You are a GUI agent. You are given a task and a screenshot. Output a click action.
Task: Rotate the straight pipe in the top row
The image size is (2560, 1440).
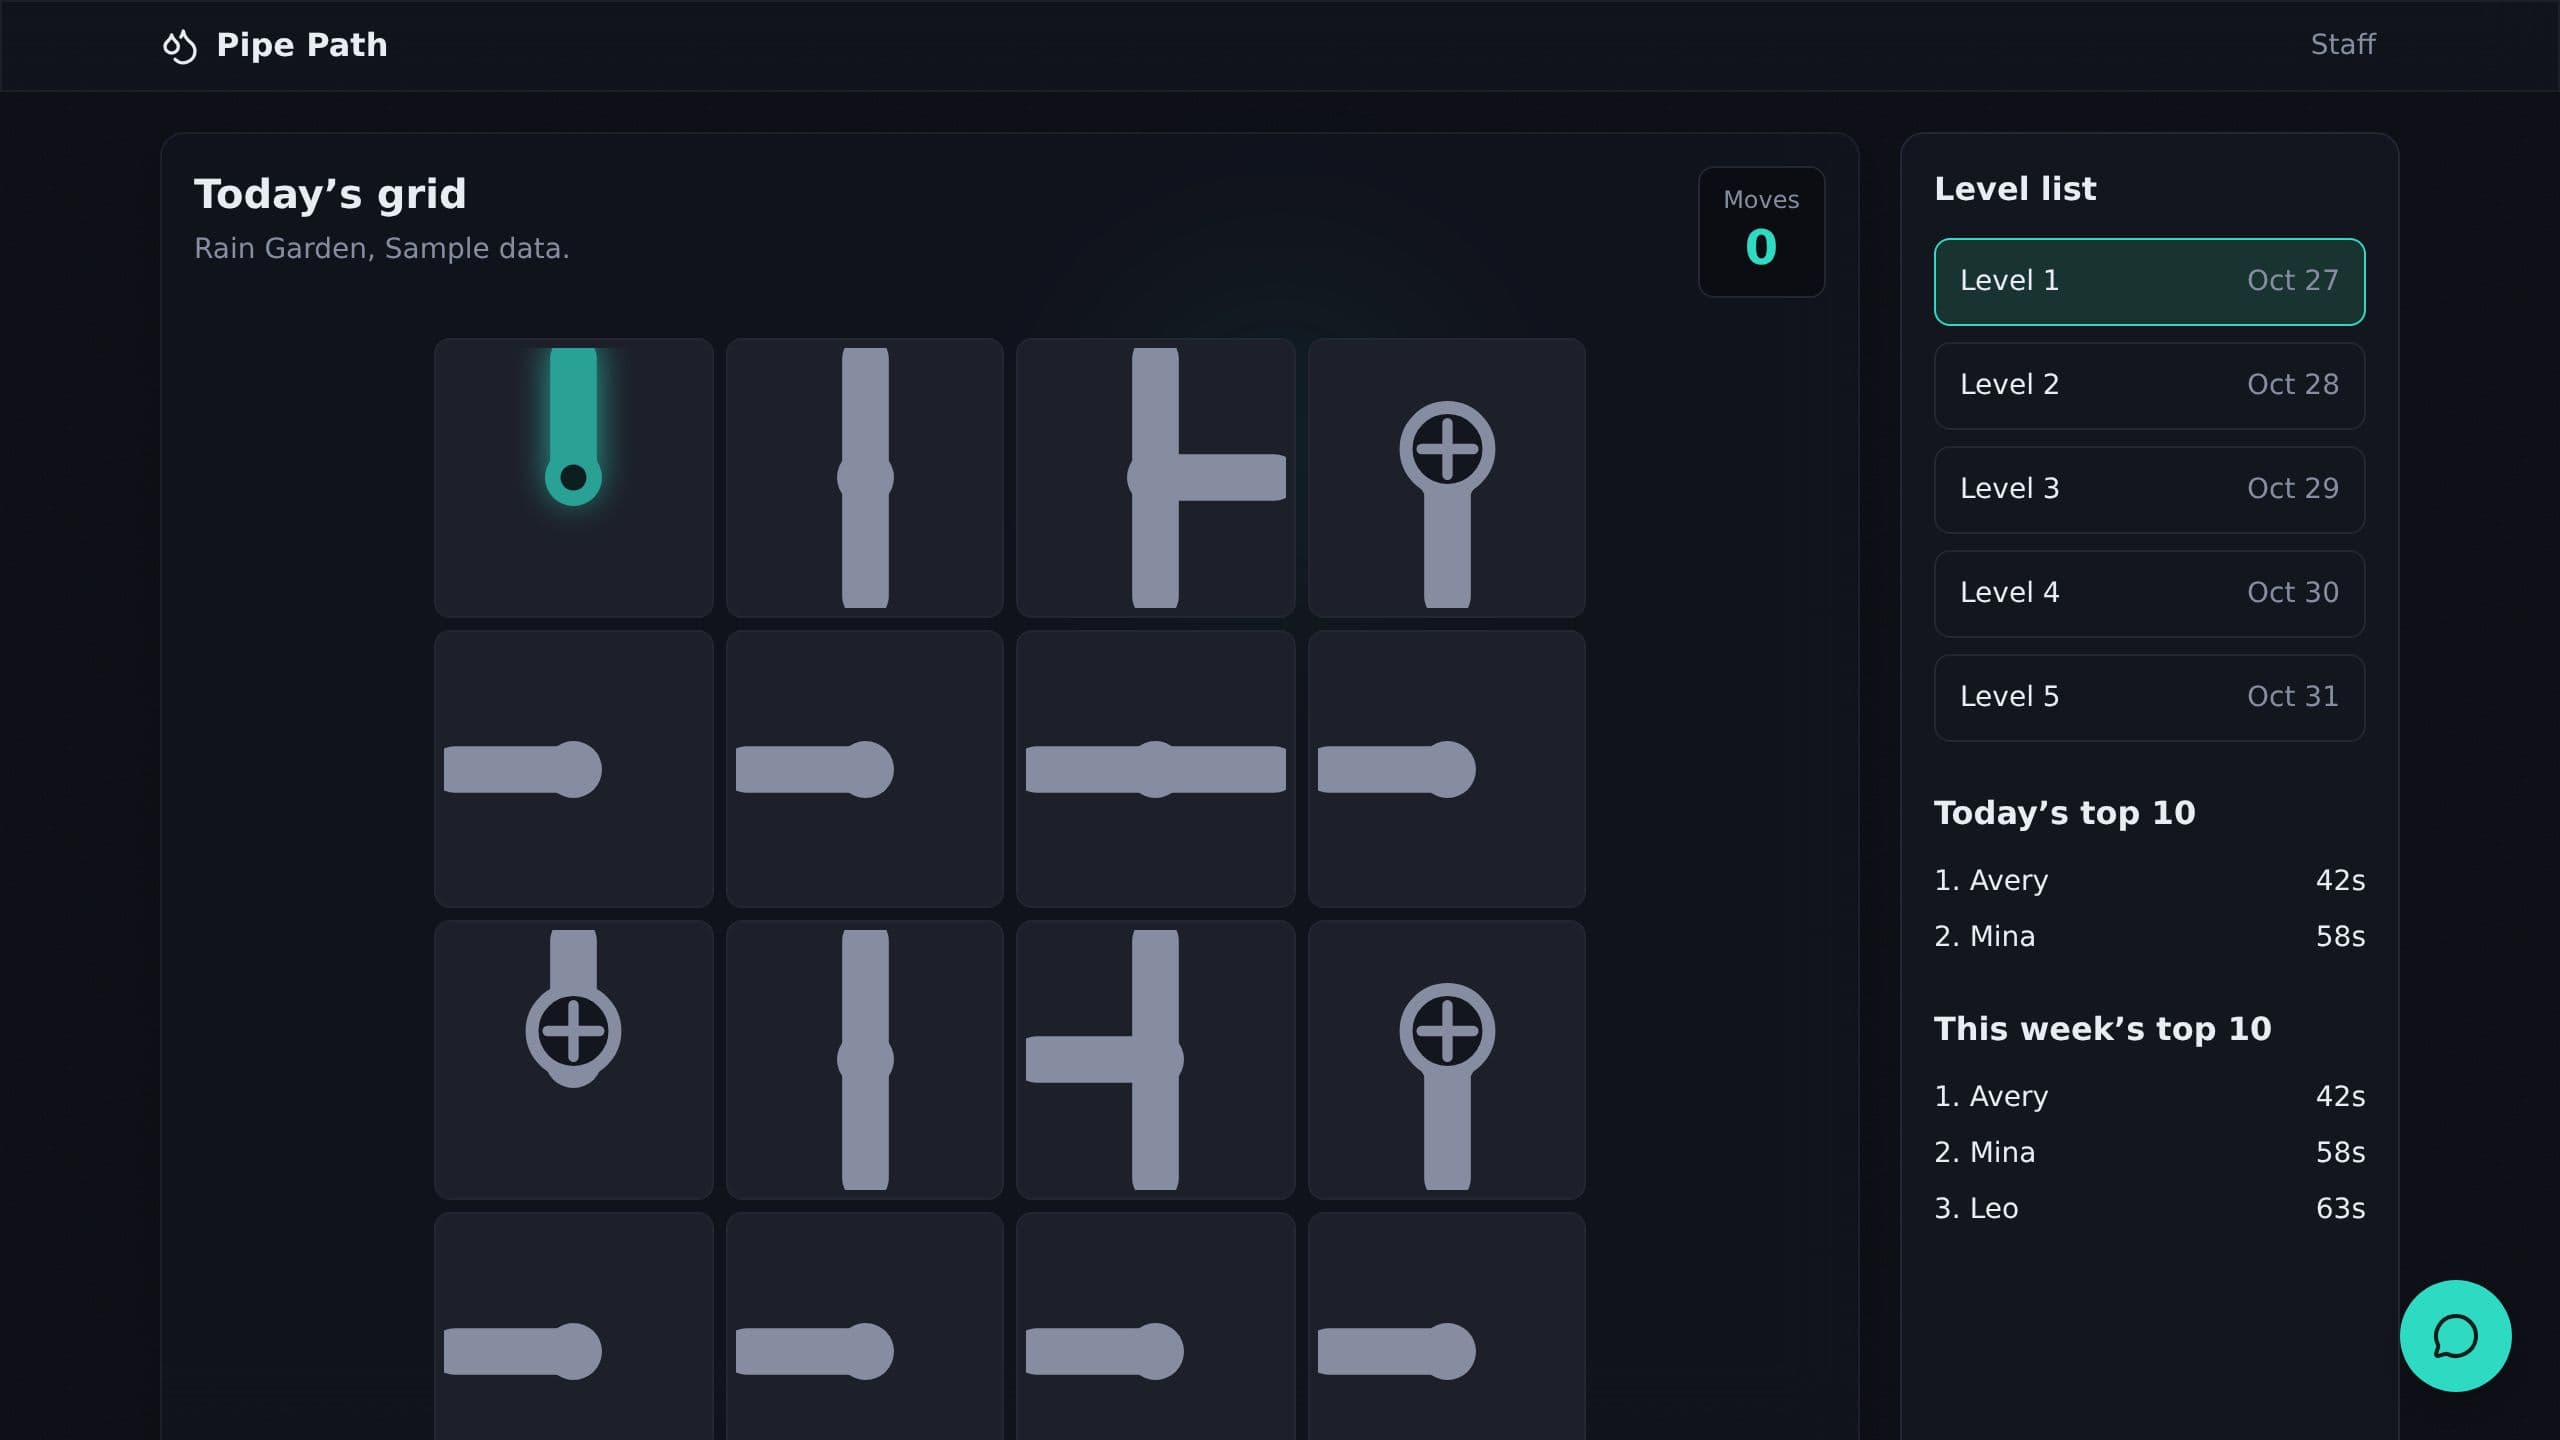(x=865, y=477)
